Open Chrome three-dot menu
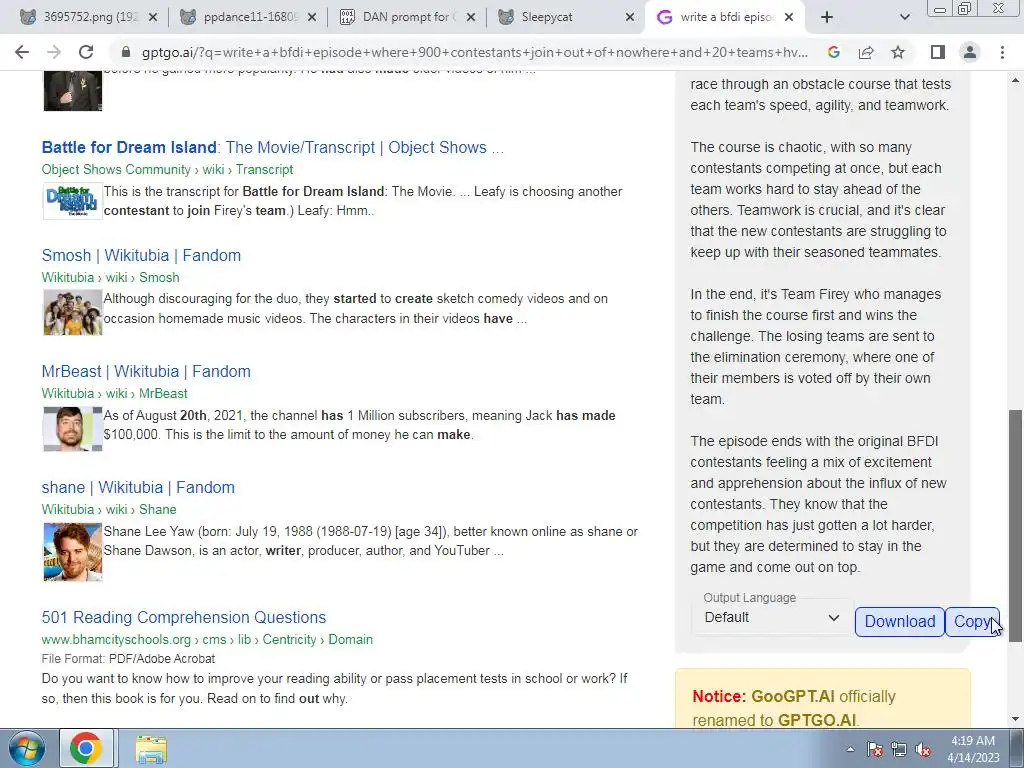The width and height of the screenshot is (1024, 768). pos(1002,52)
